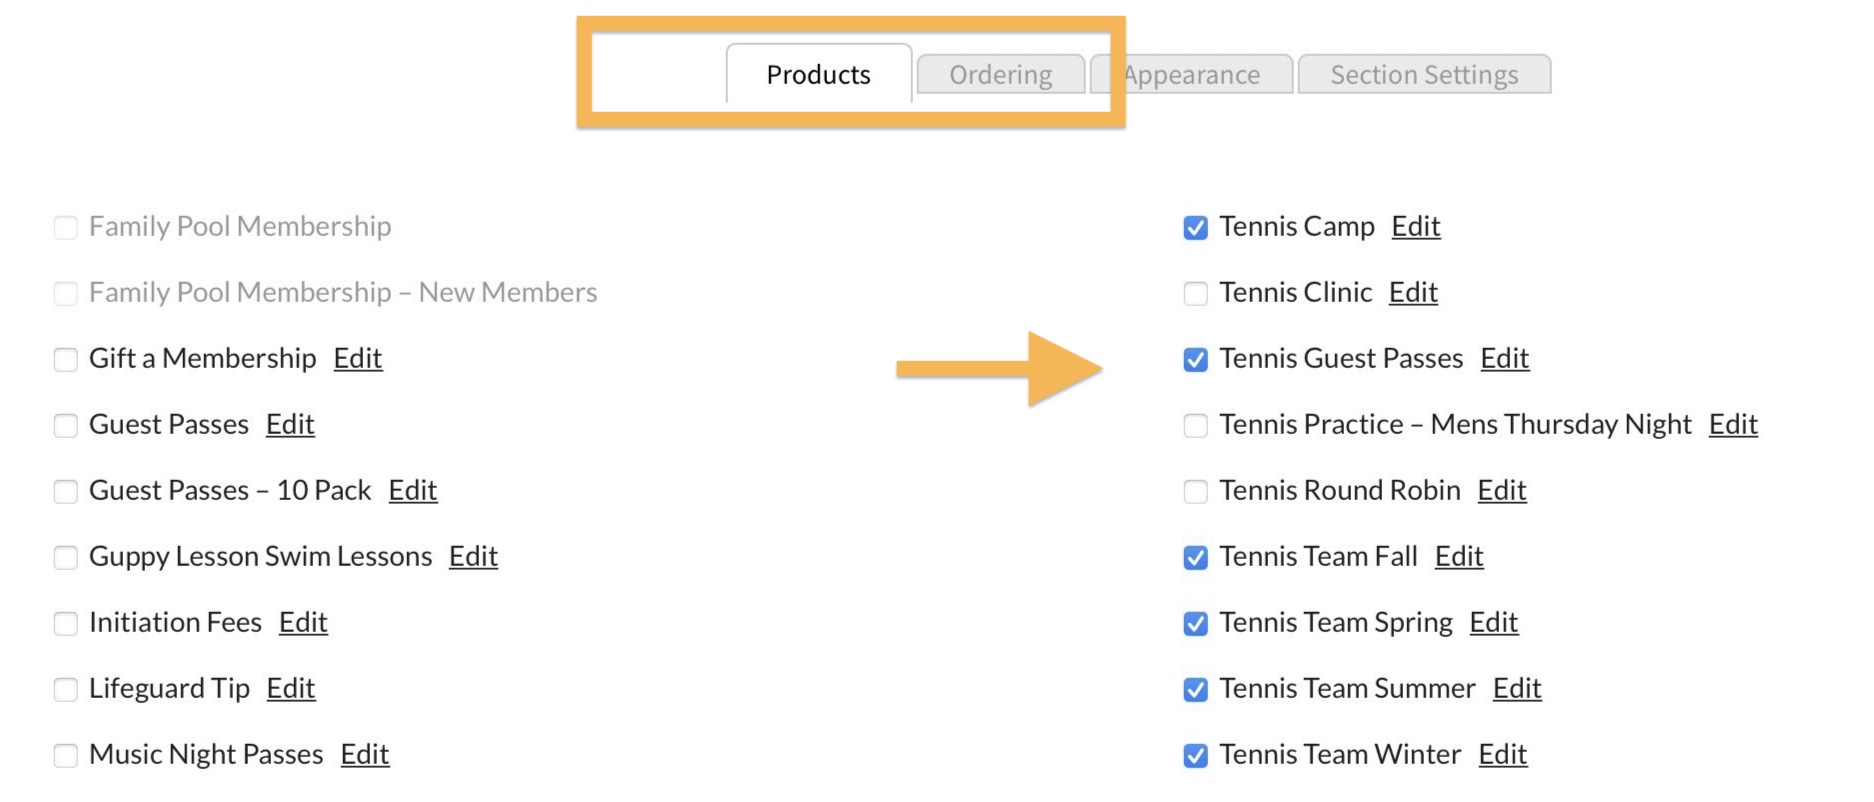Check the Gift a Membership box

pyautogui.click(x=65, y=360)
